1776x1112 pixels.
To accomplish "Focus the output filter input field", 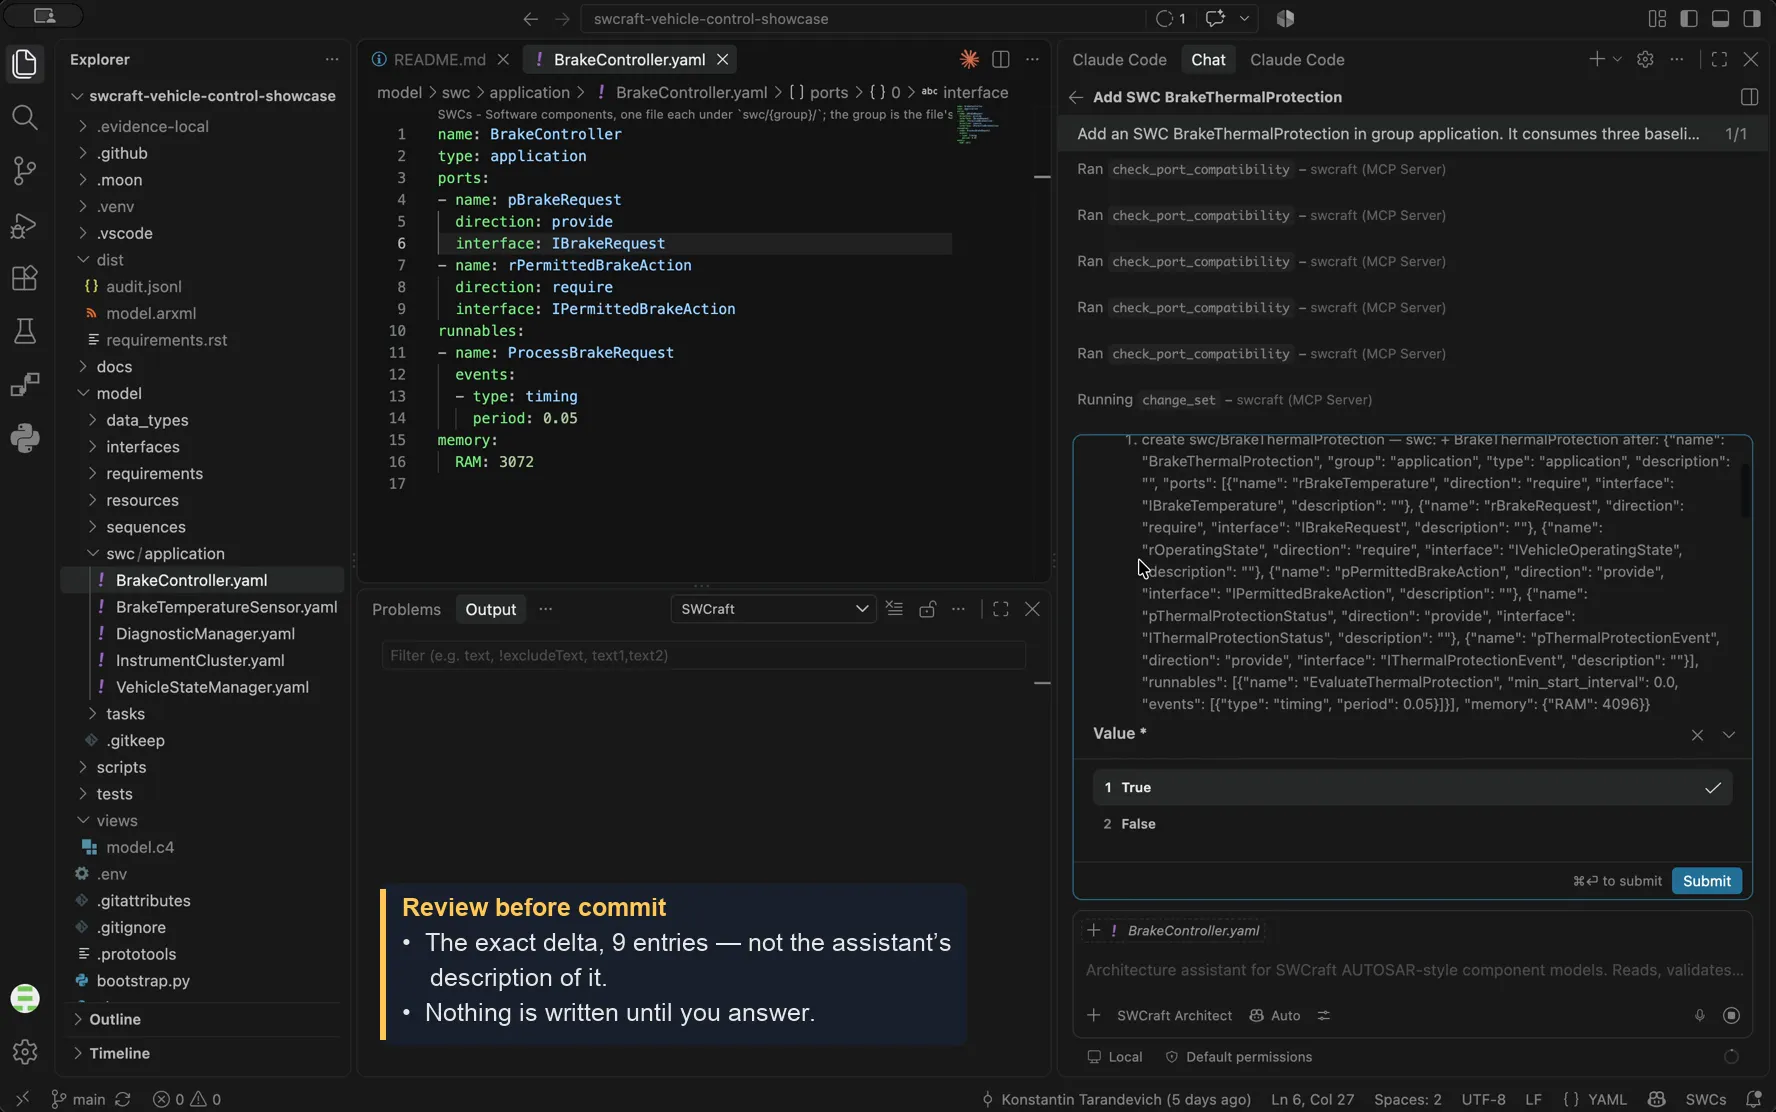I will coord(703,656).
